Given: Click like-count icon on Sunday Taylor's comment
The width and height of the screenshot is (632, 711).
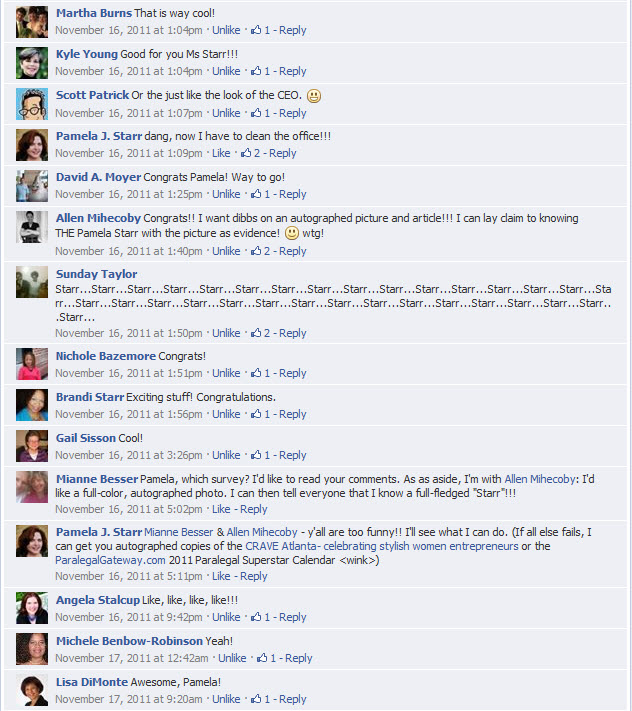Looking at the screenshot, I should click(x=256, y=333).
